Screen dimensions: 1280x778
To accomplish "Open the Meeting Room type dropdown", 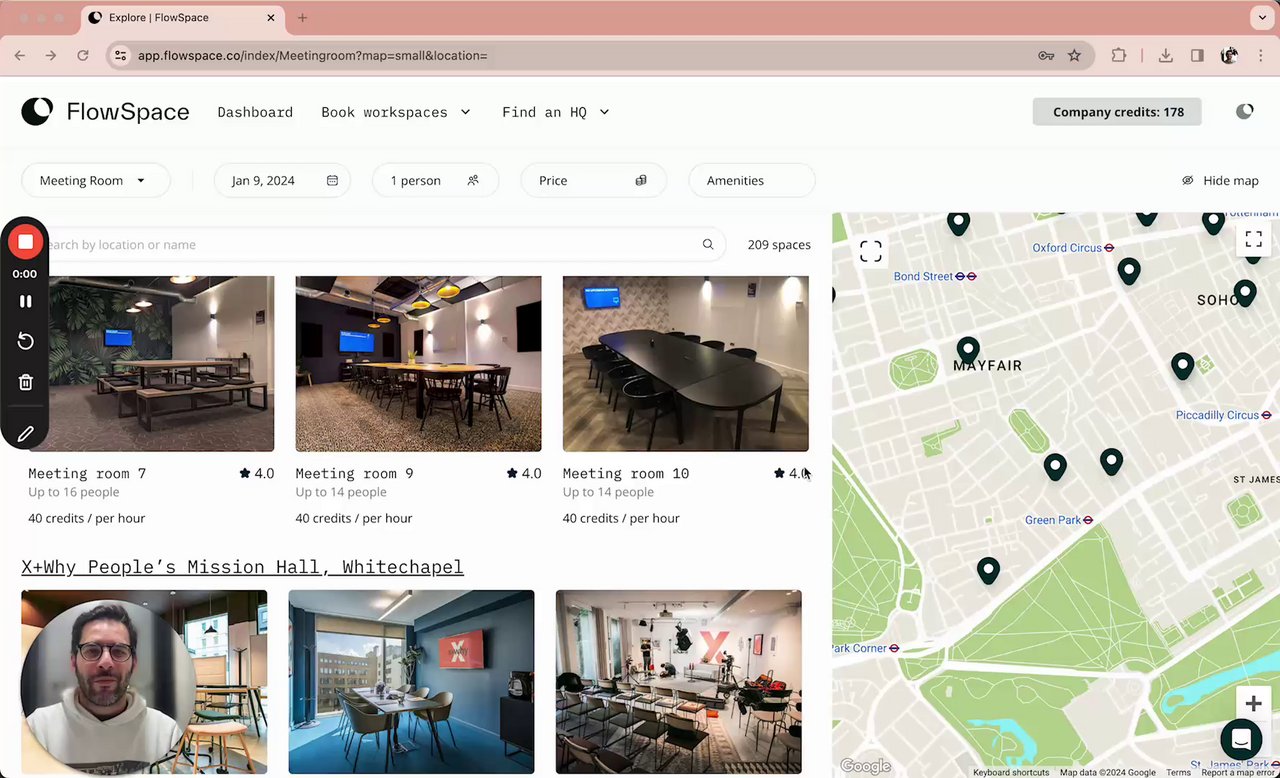I will (x=95, y=180).
